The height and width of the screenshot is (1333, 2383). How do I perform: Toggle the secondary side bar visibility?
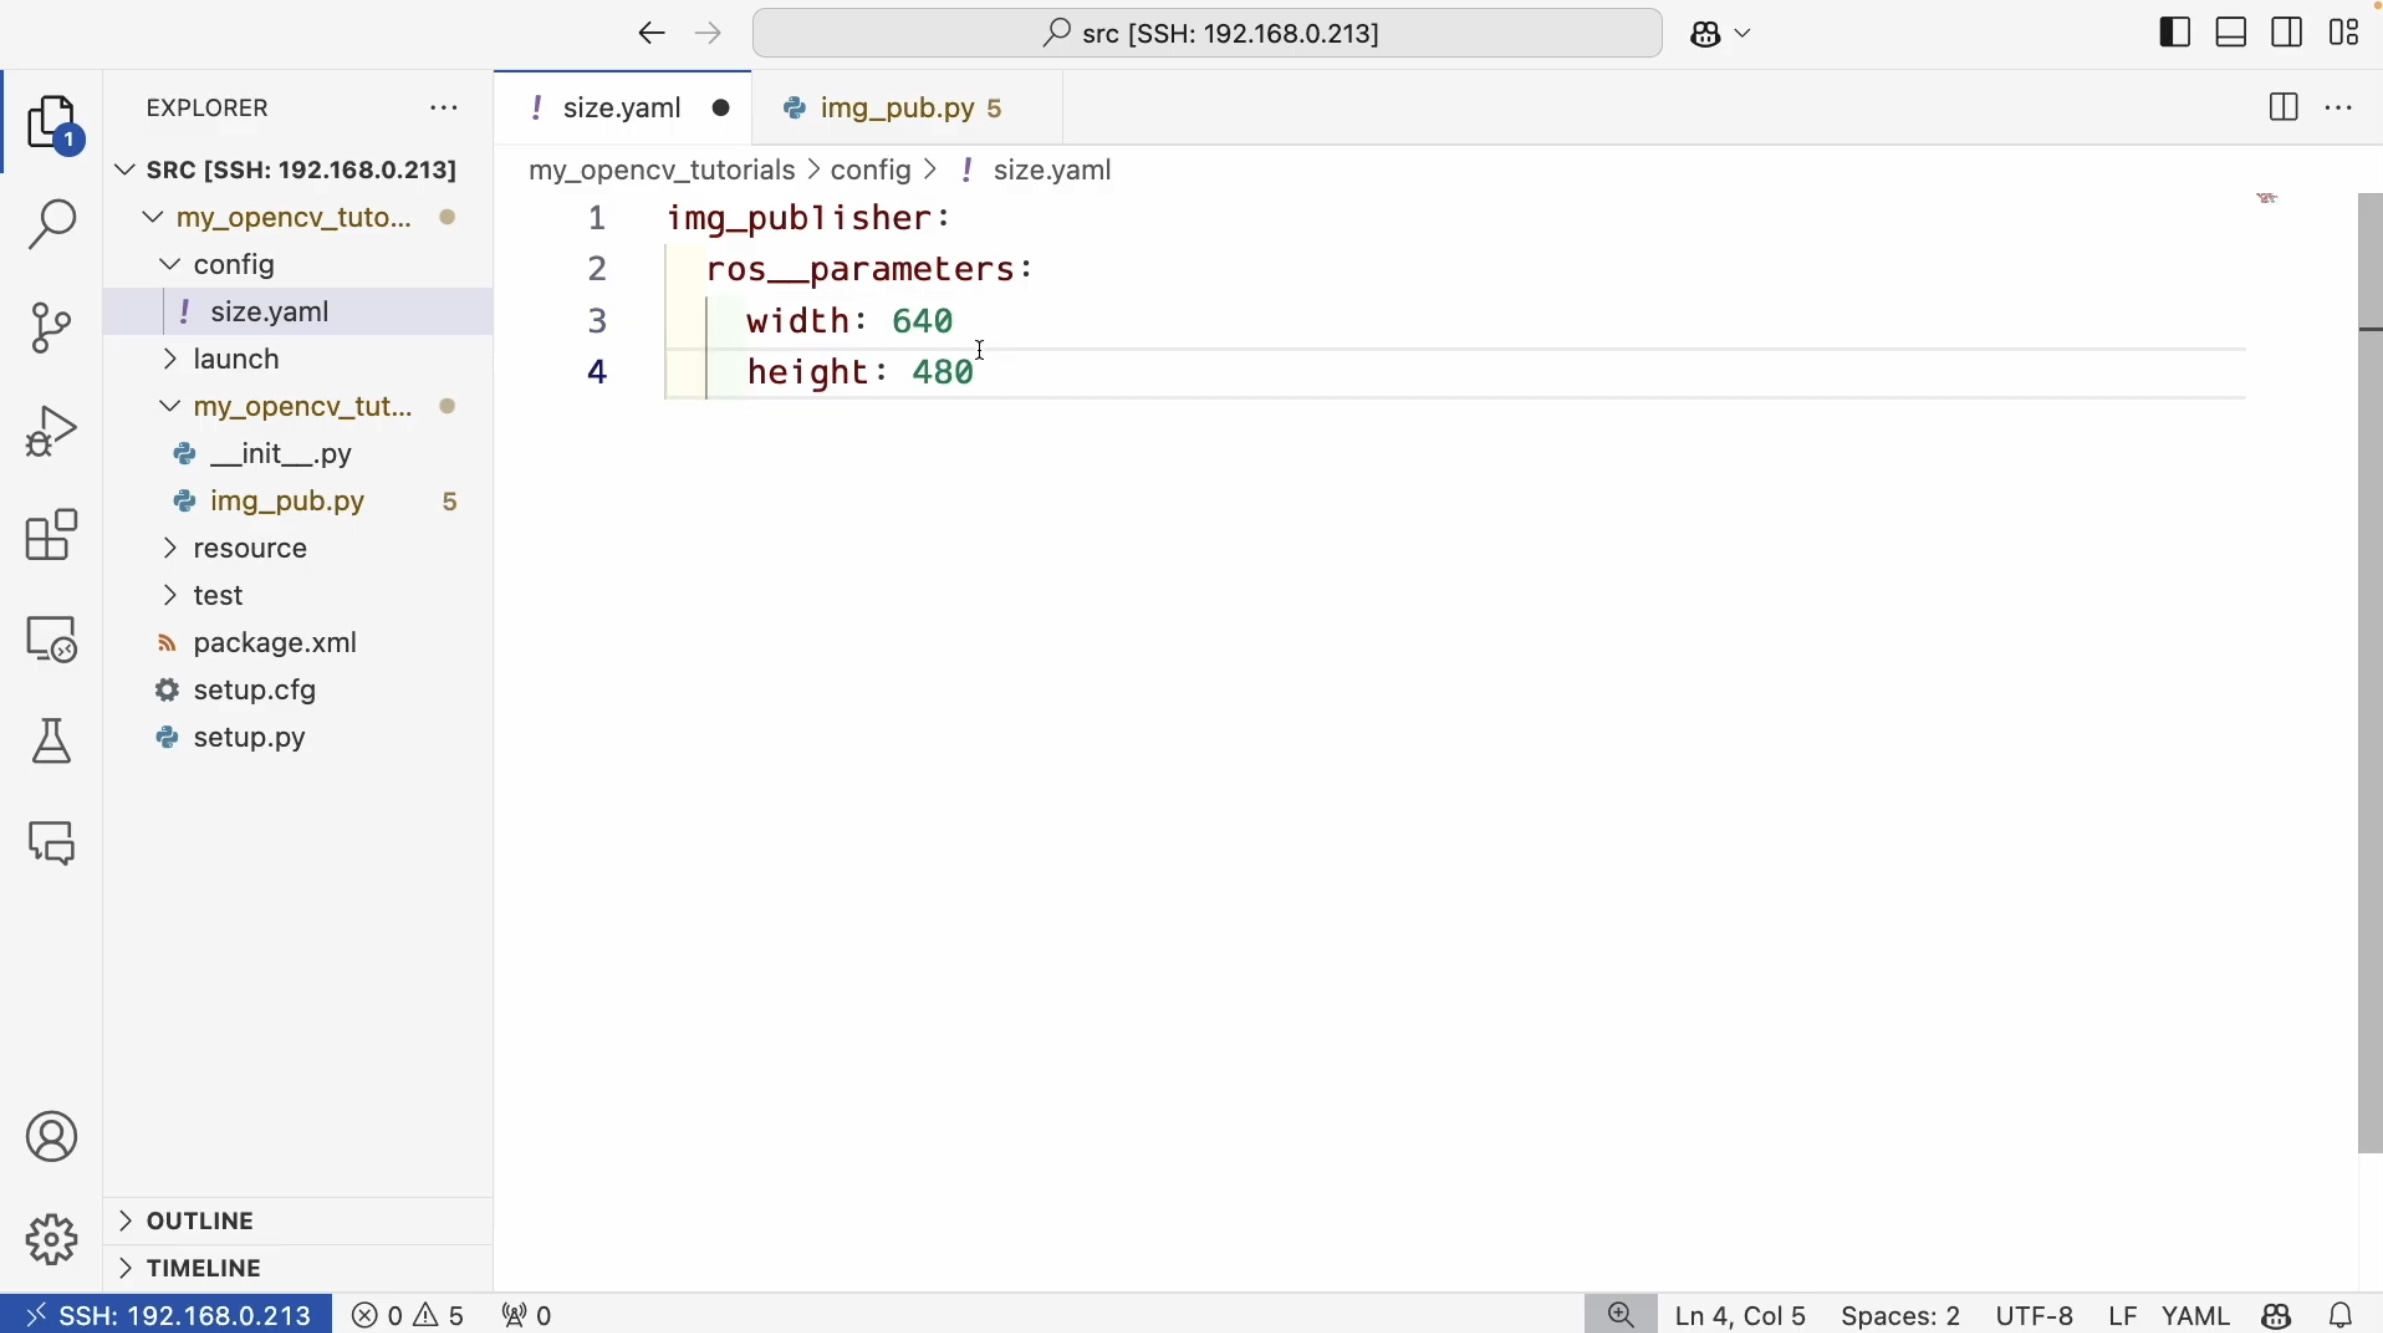coord(2287,33)
